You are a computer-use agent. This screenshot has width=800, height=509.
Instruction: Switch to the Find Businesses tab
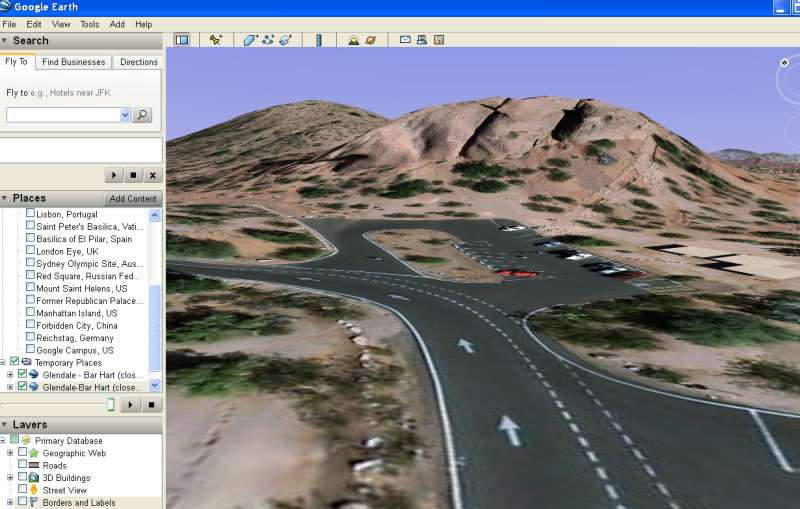(x=73, y=62)
